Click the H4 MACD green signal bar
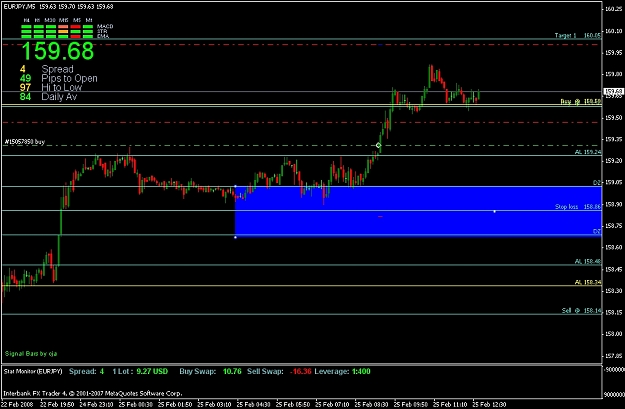The width and height of the screenshot is (625, 409). (x=26, y=26)
